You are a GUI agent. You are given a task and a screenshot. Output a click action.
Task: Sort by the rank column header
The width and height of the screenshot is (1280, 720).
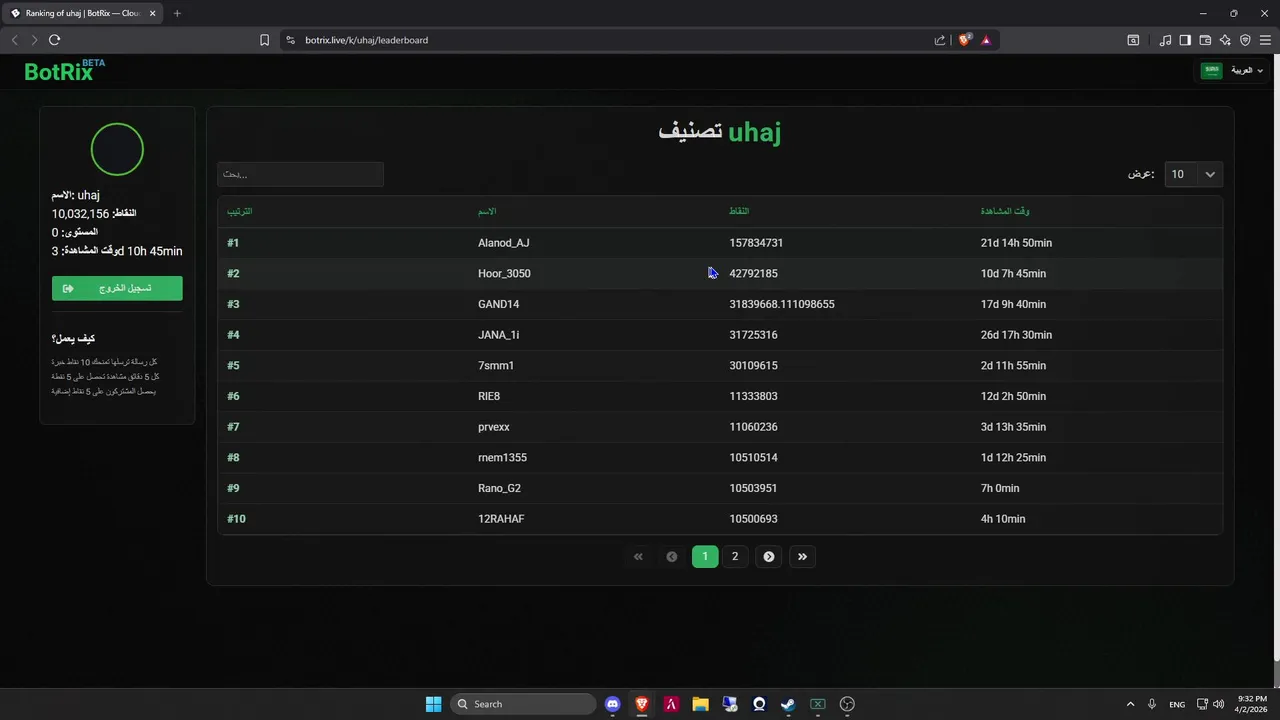click(x=239, y=211)
